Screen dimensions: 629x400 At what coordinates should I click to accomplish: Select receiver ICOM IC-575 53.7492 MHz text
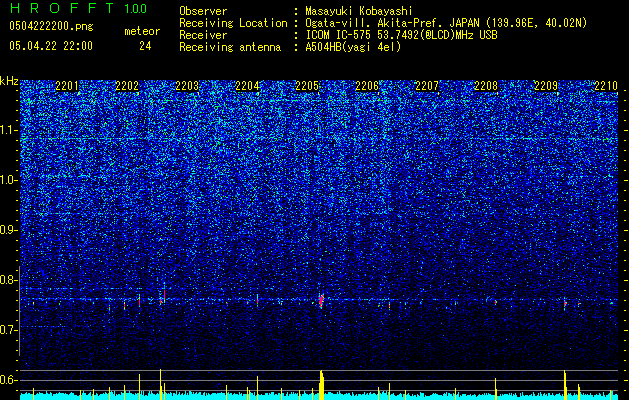[401, 35]
